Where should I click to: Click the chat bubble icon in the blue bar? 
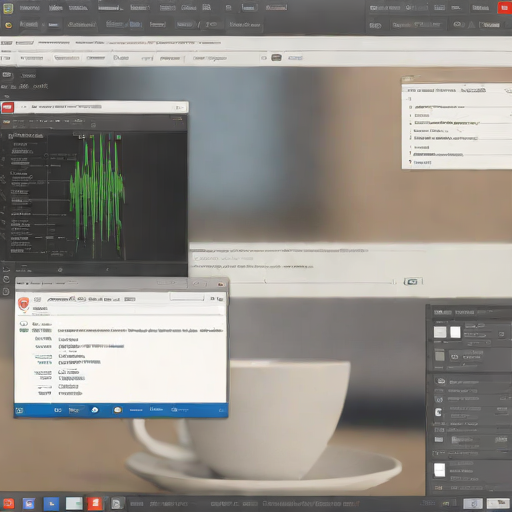point(117,410)
